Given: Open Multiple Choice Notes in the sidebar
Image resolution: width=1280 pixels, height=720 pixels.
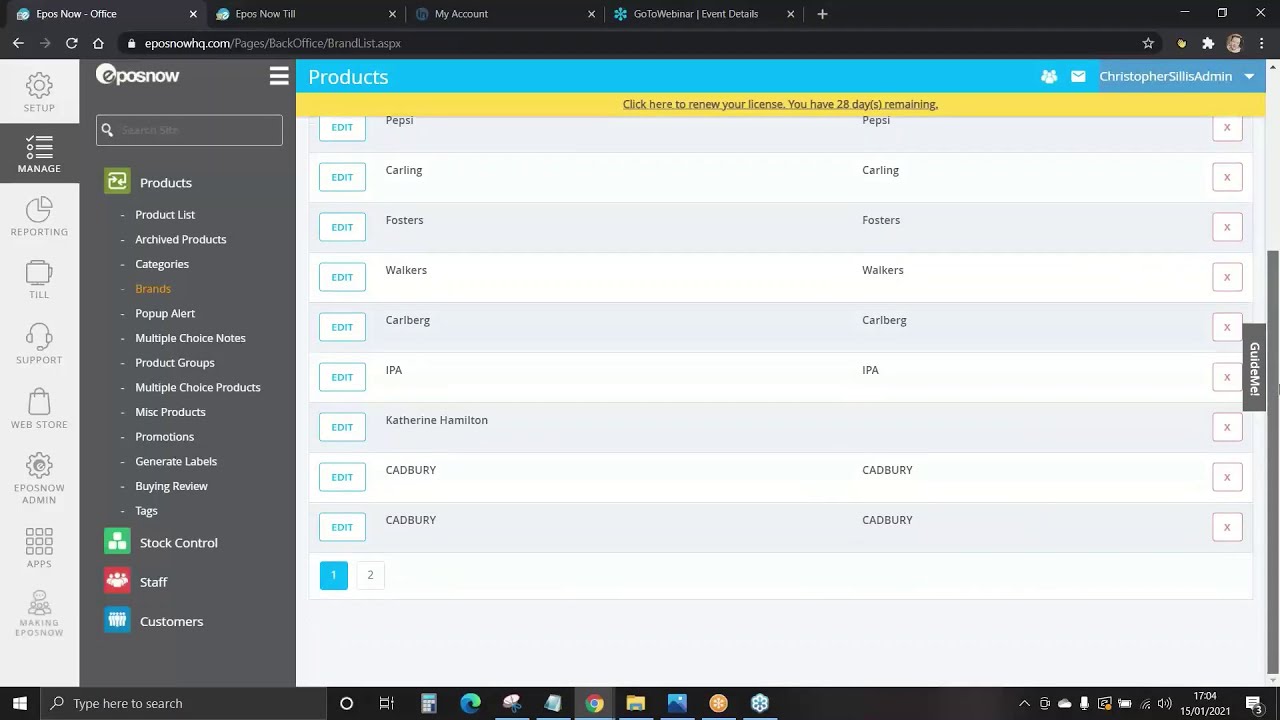Looking at the screenshot, I should (x=190, y=338).
